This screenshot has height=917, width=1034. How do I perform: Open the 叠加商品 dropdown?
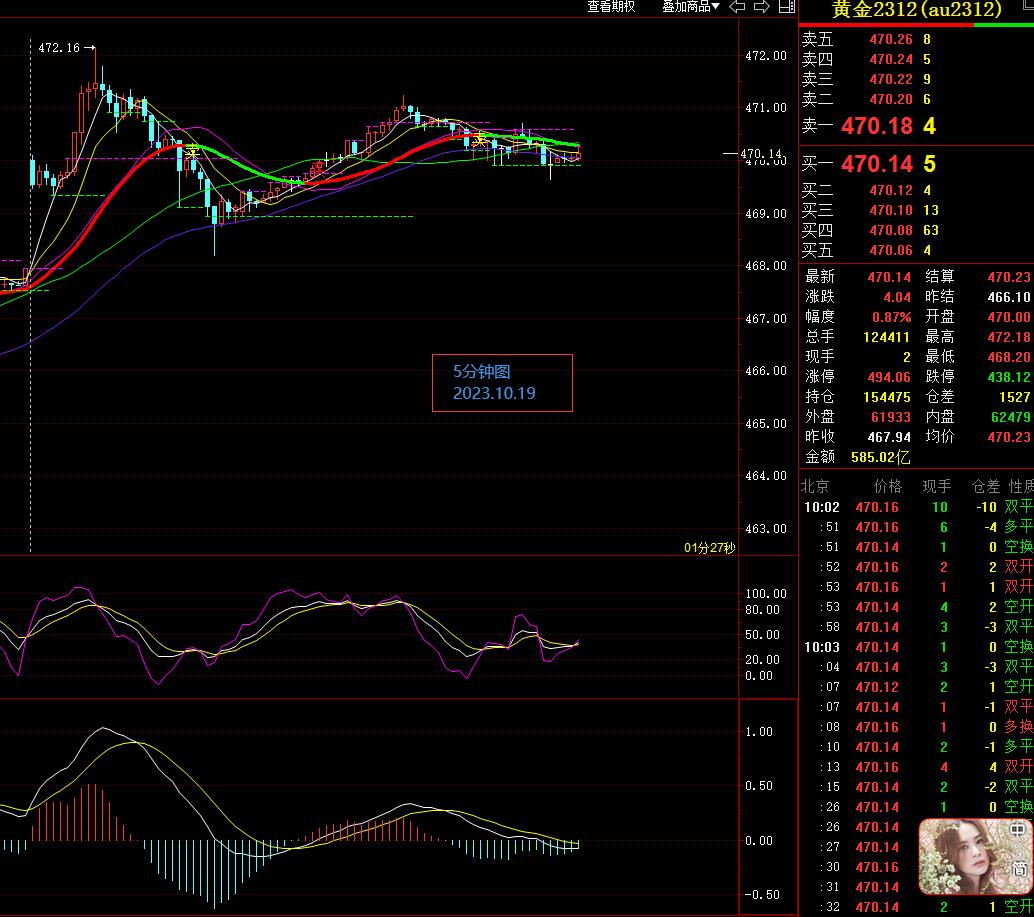[x=690, y=7]
